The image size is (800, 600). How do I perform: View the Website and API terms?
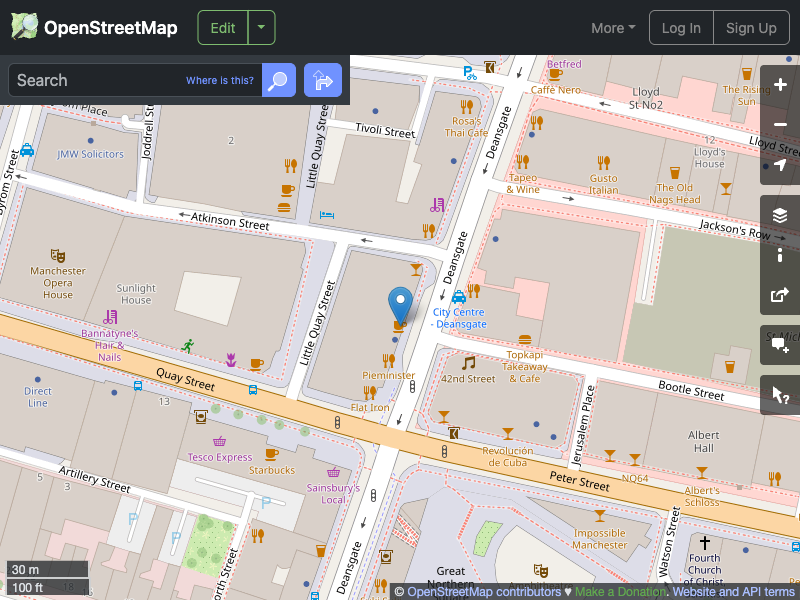[733, 591]
